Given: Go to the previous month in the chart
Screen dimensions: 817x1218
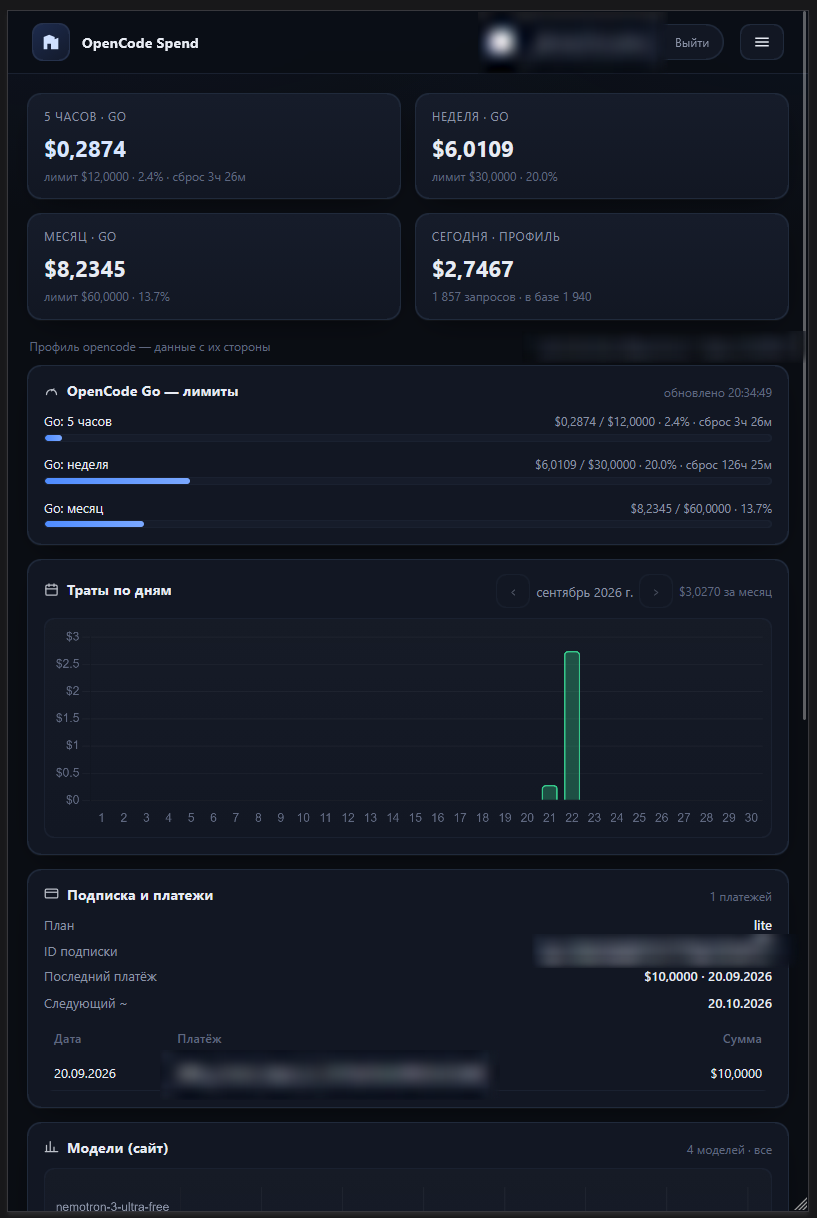Looking at the screenshot, I should click(514, 591).
